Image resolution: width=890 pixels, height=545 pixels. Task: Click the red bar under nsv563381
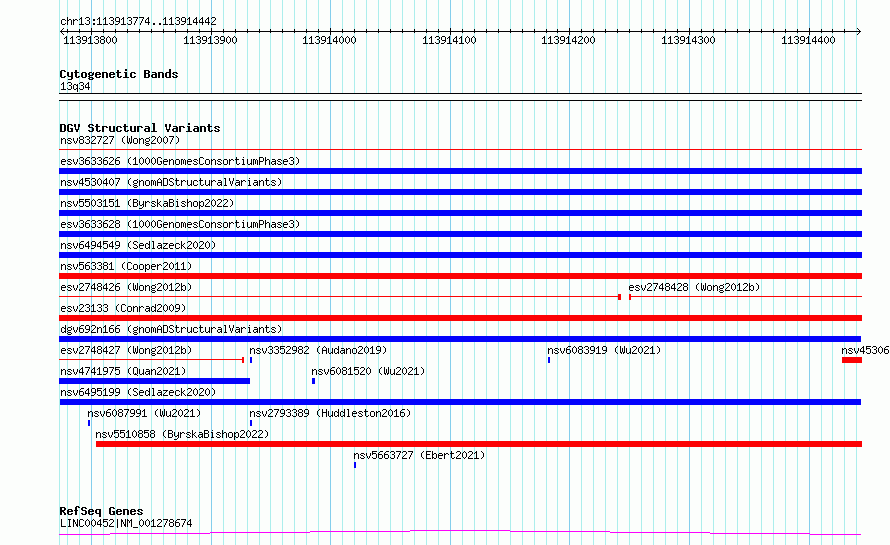[460, 276]
